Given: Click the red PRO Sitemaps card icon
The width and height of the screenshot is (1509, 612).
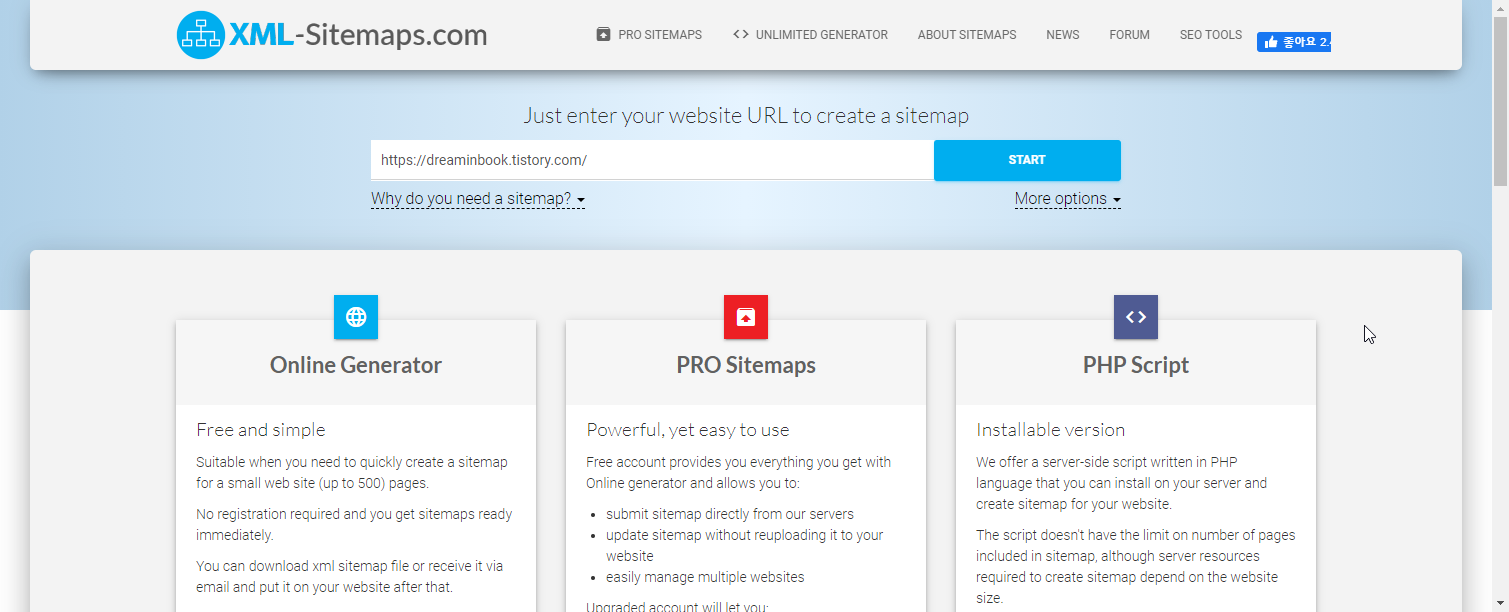Looking at the screenshot, I should pyautogui.click(x=746, y=317).
